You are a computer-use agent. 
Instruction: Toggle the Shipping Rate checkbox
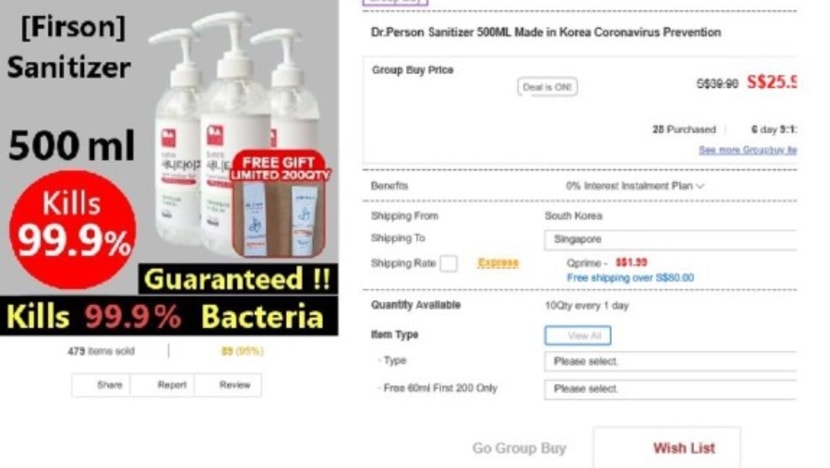coord(448,263)
